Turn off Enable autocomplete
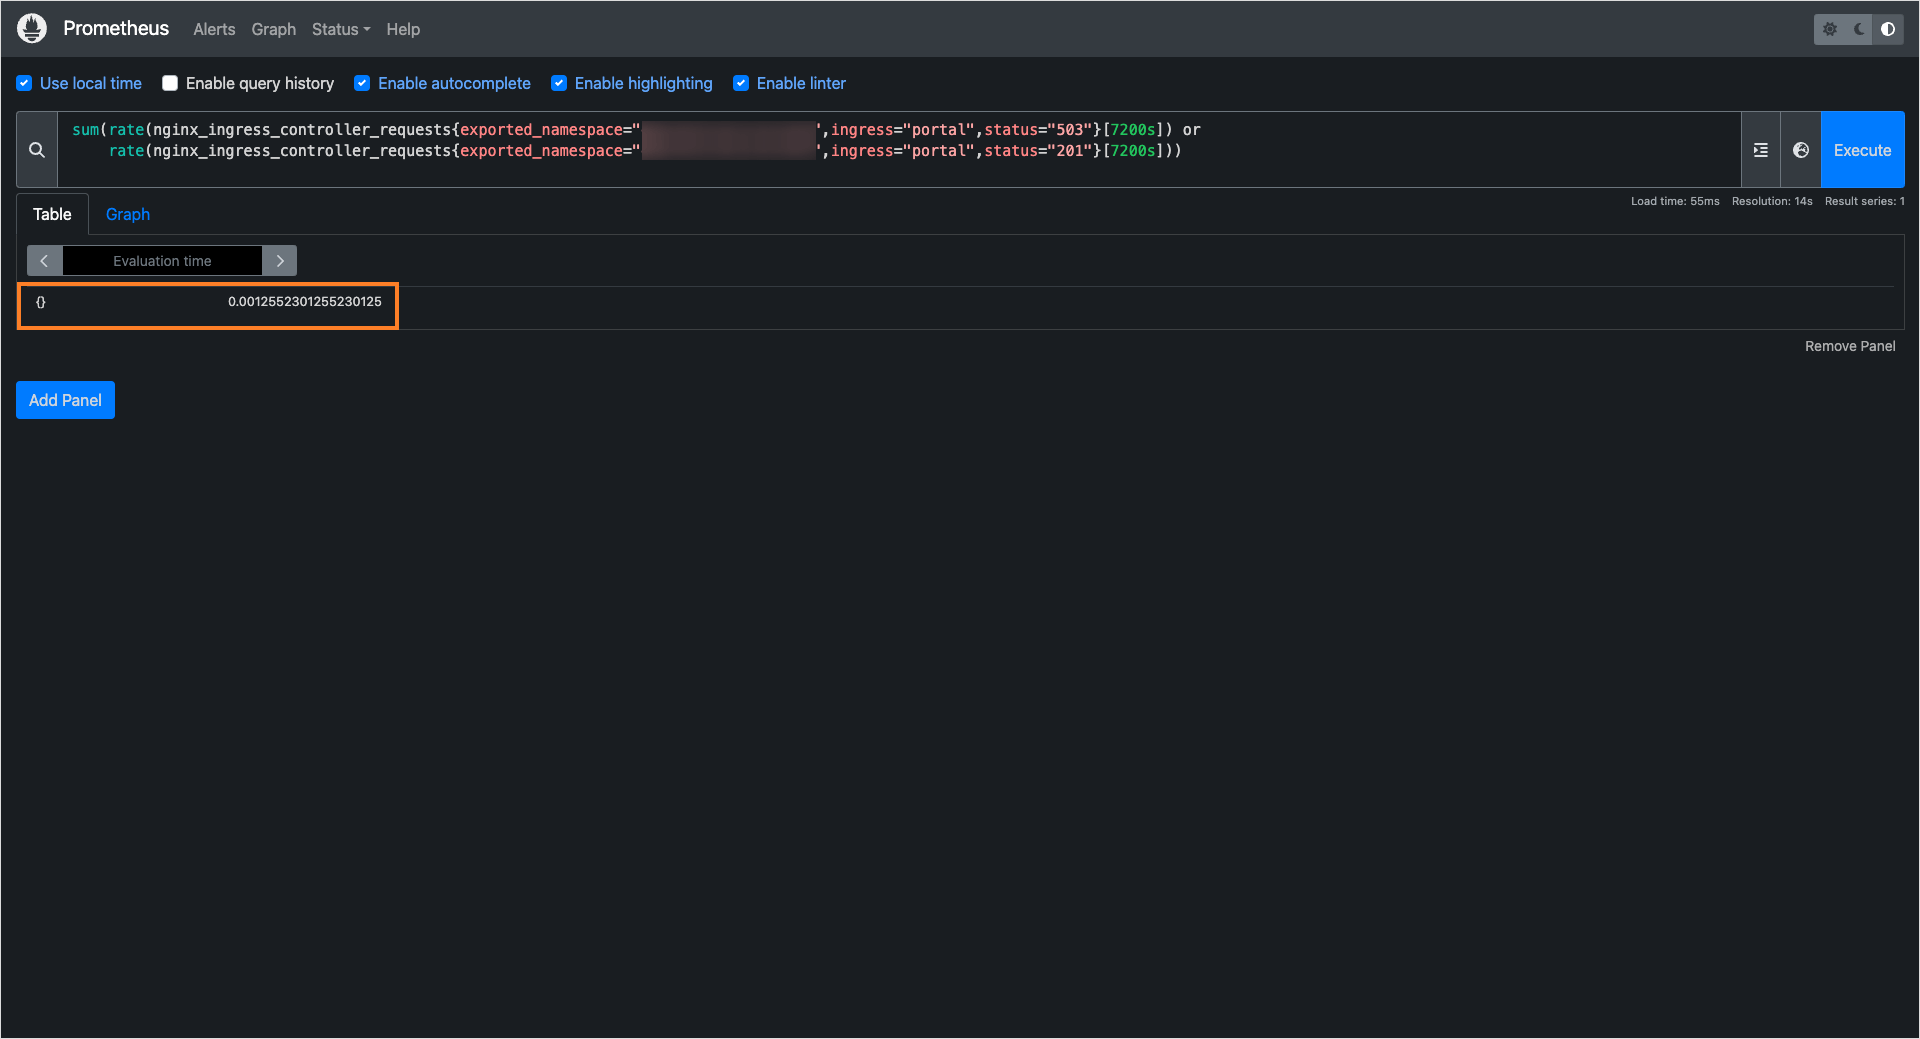This screenshot has height=1039, width=1920. click(361, 83)
